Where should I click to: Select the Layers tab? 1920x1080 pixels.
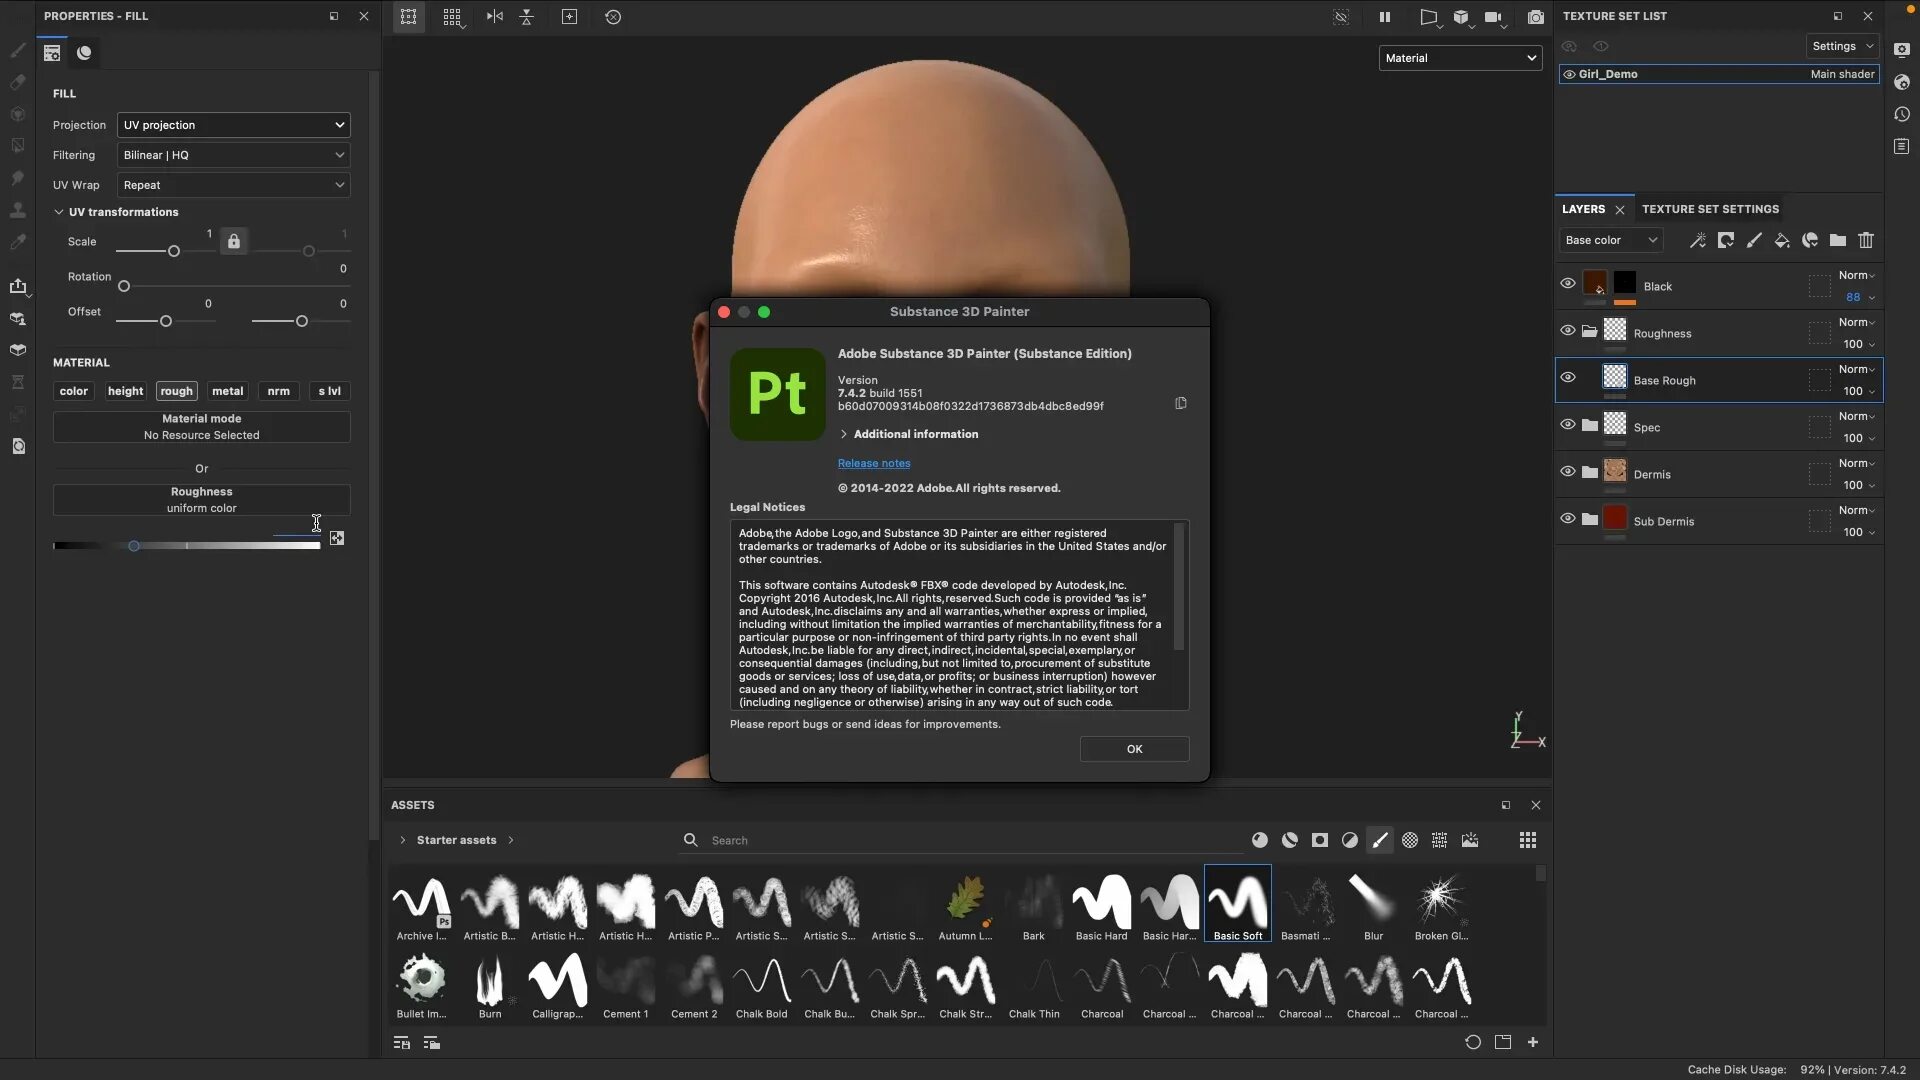coord(1583,209)
